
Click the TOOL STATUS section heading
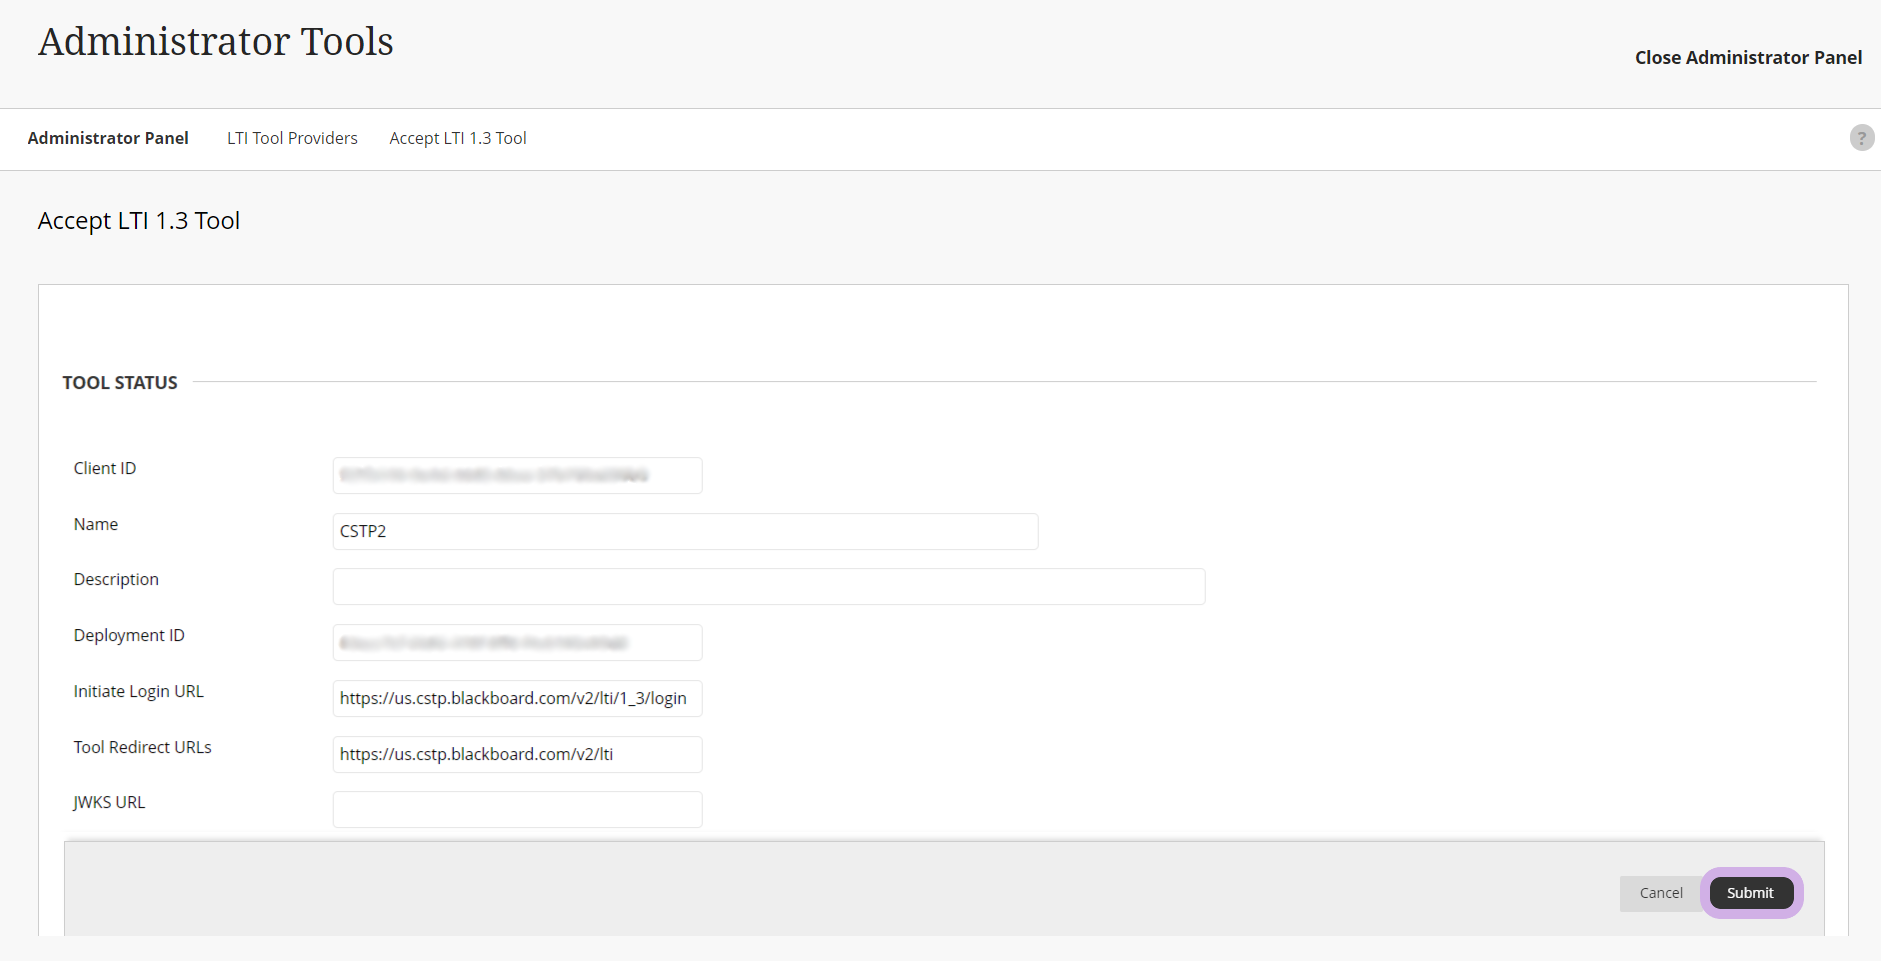120,383
